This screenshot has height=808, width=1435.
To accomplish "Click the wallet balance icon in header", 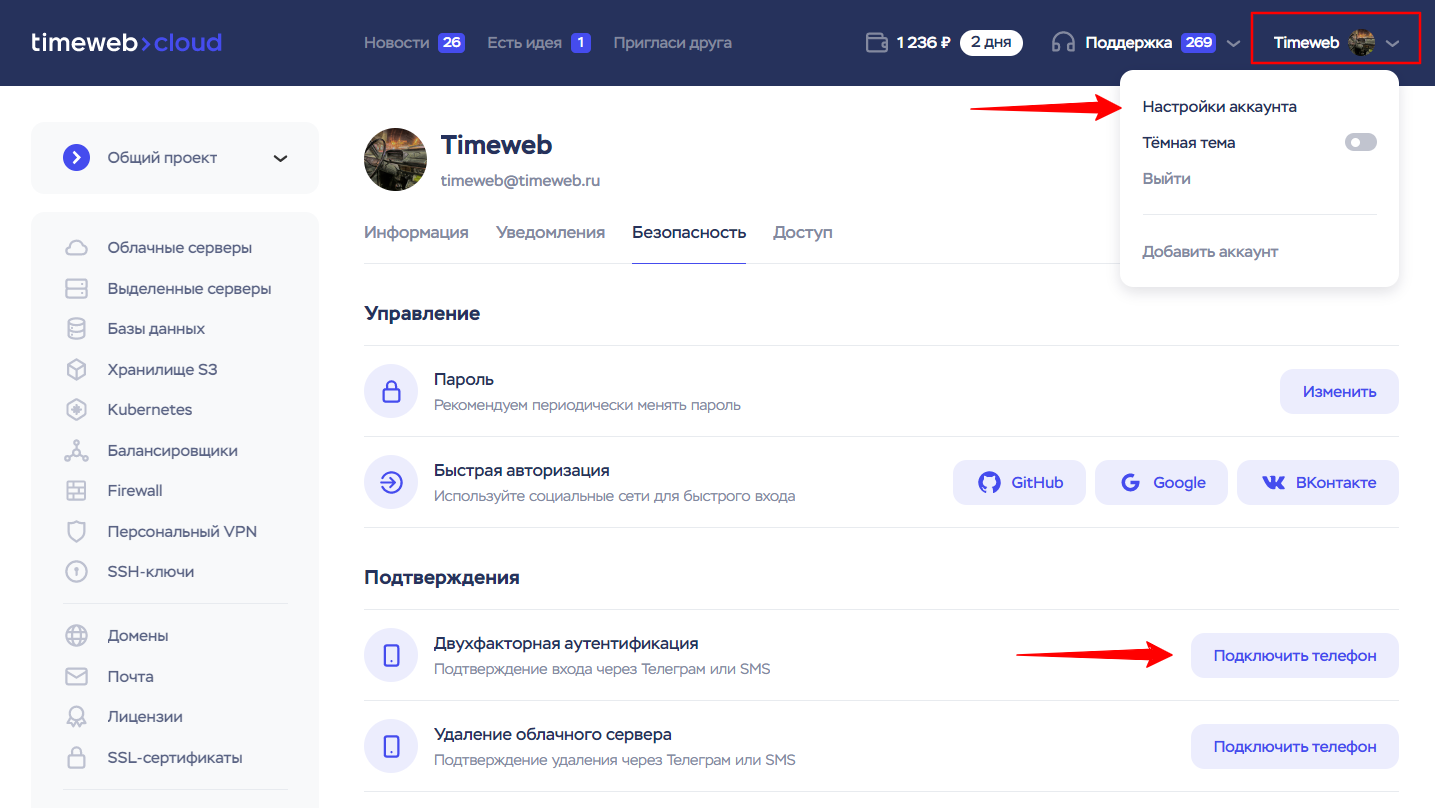I will (876, 43).
